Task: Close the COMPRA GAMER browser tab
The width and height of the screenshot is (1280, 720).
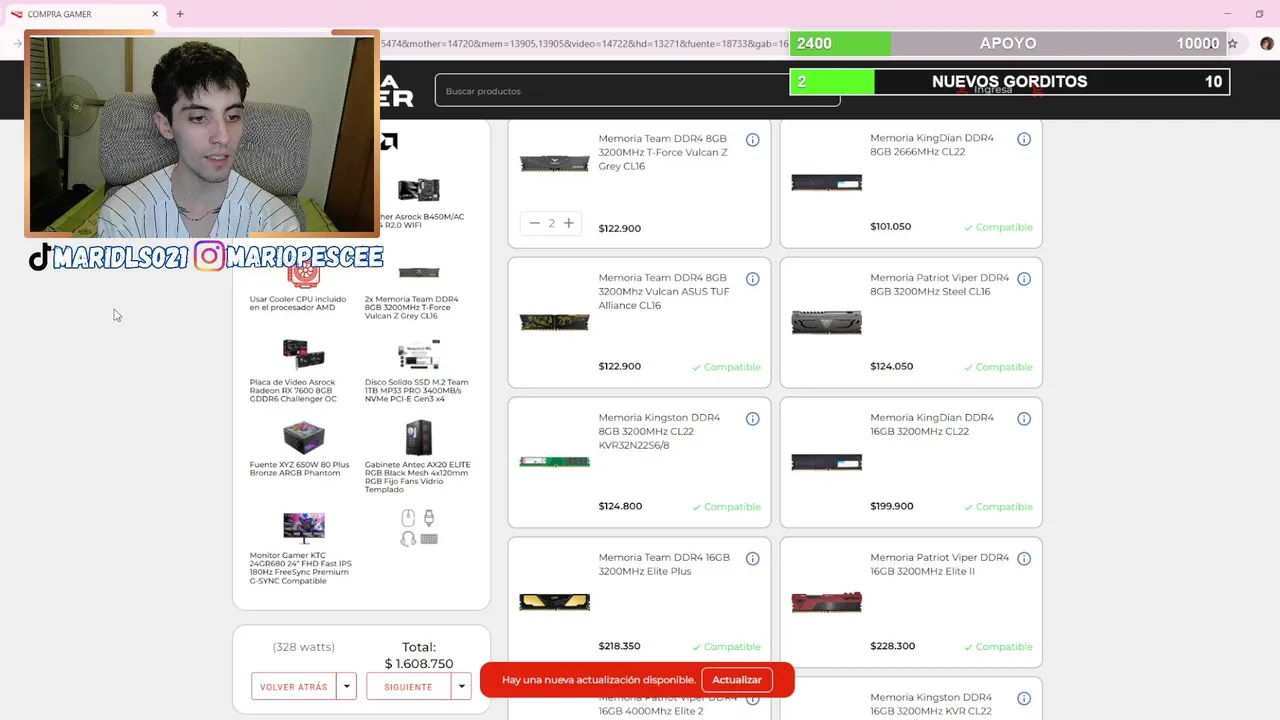Action: (x=155, y=14)
